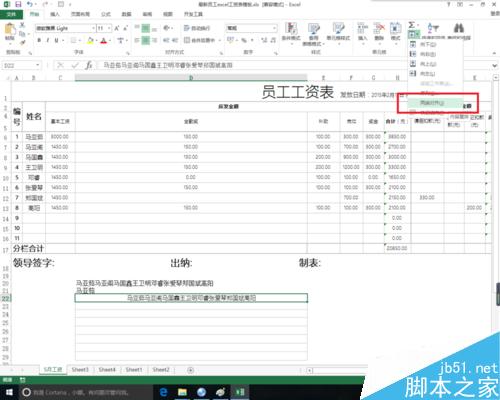Increase font size with larger A

[x=117, y=28]
